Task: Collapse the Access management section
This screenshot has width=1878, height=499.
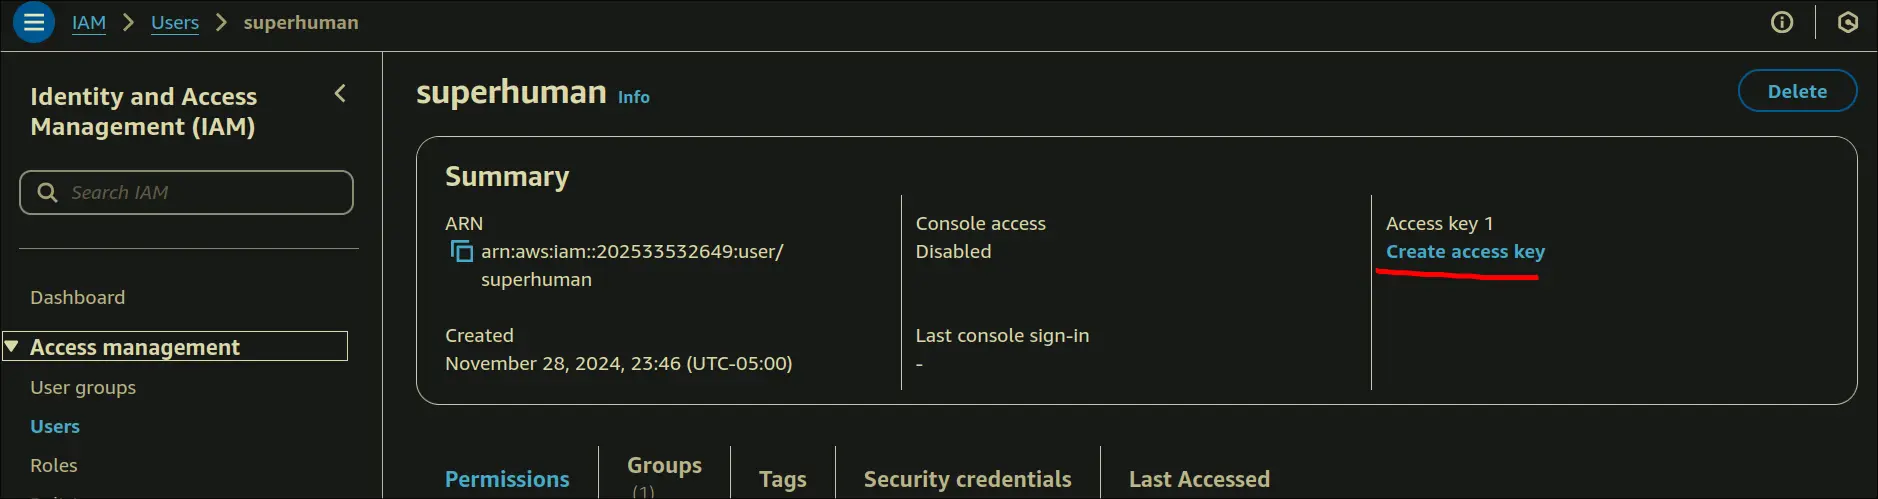Action: (12, 347)
